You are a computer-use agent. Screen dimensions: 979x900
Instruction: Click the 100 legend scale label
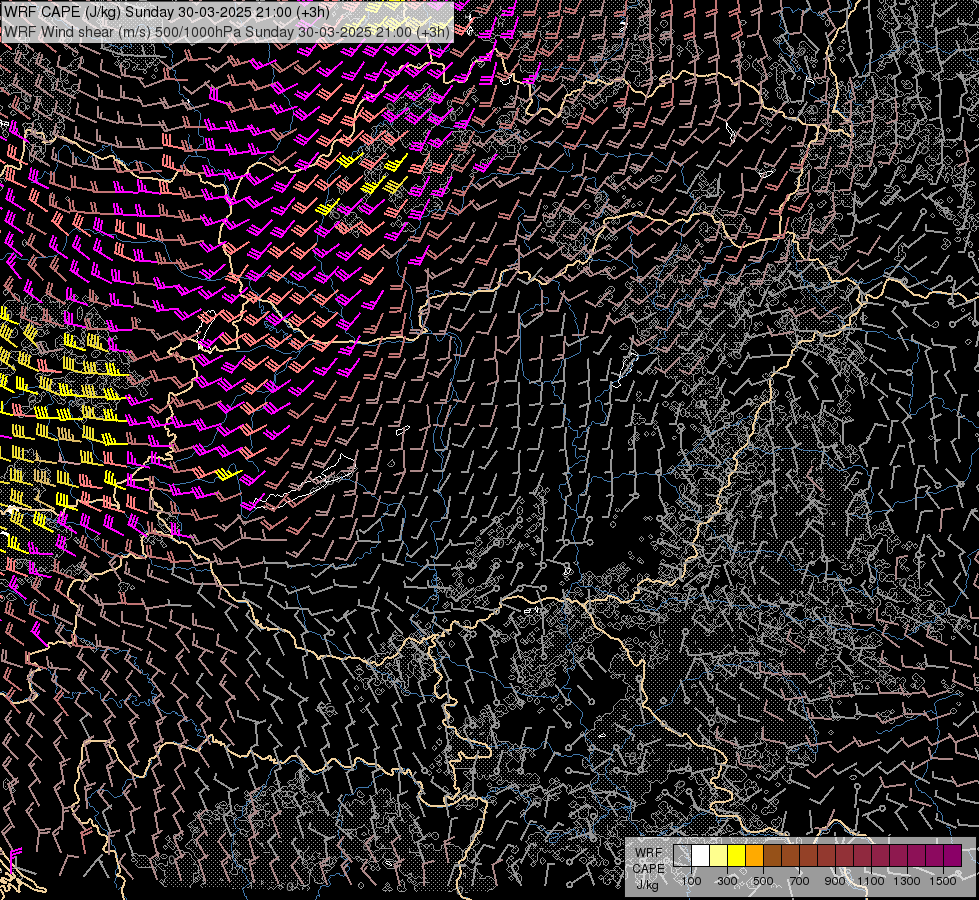tap(691, 881)
